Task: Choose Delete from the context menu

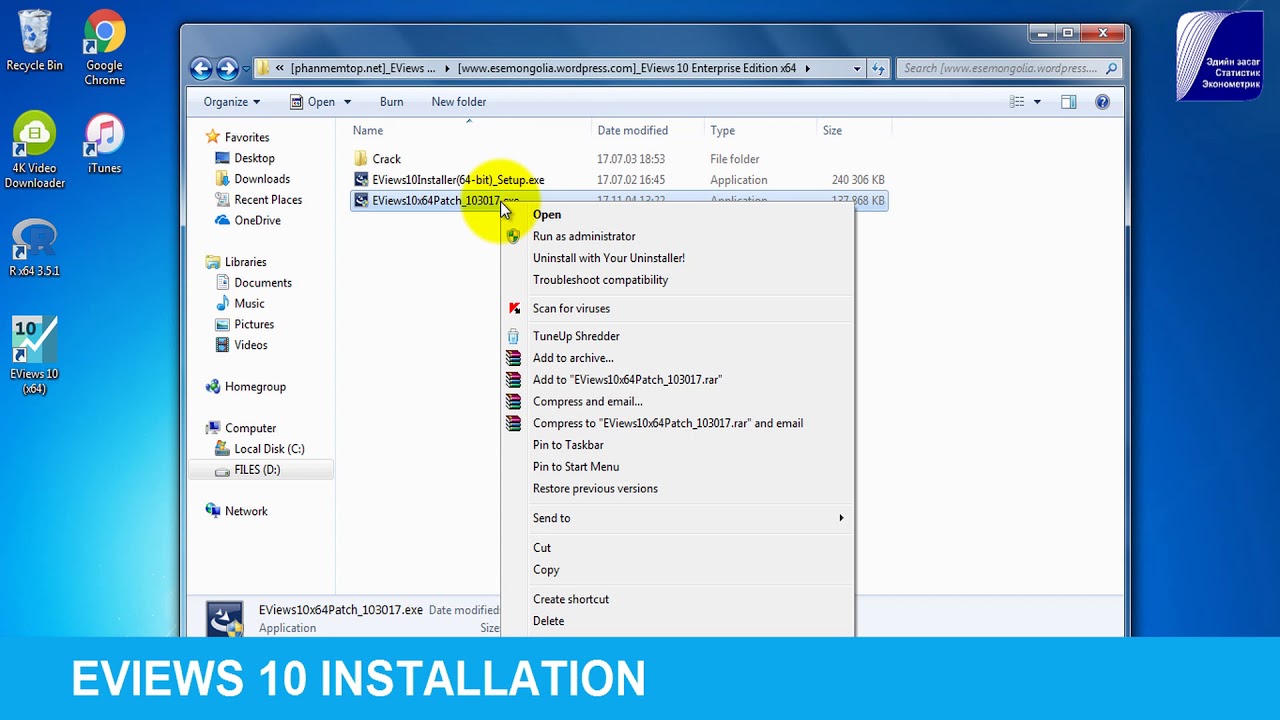Action: tap(549, 621)
